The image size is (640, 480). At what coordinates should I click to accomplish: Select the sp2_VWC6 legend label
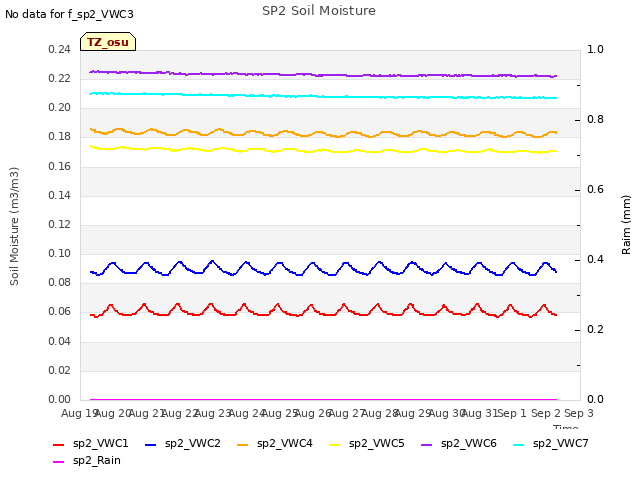click(x=469, y=444)
